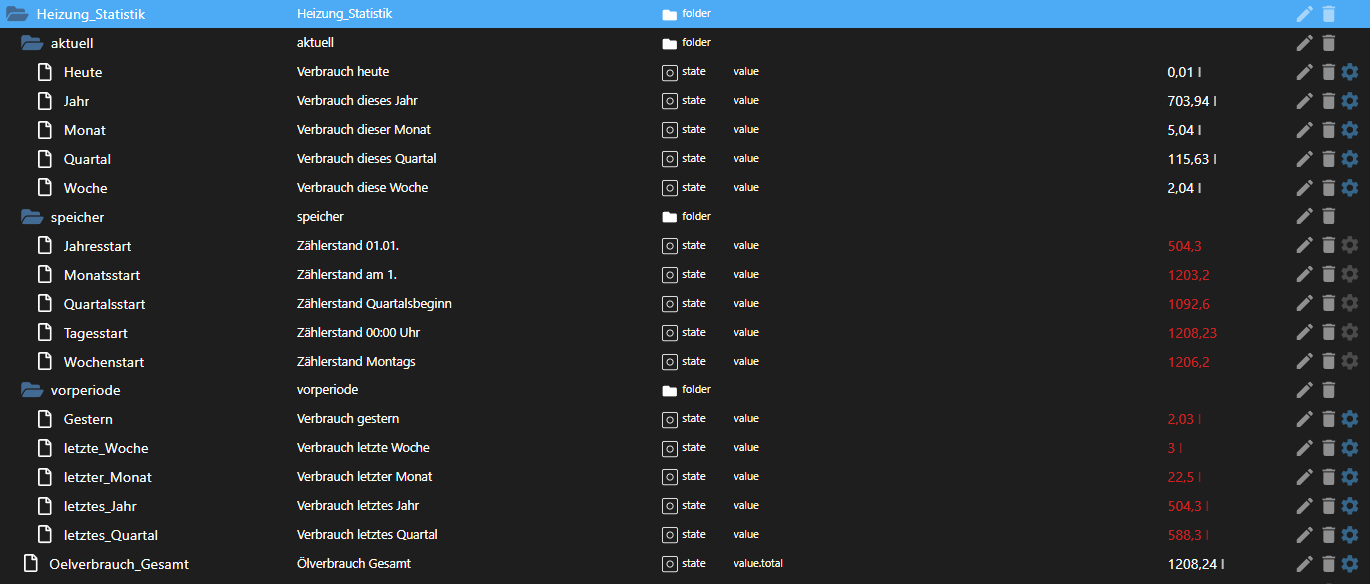Edit the Heizung_Statistik folder with pencil icon
The width and height of the screenshot is (1370, 584).
coord(1304,14)
